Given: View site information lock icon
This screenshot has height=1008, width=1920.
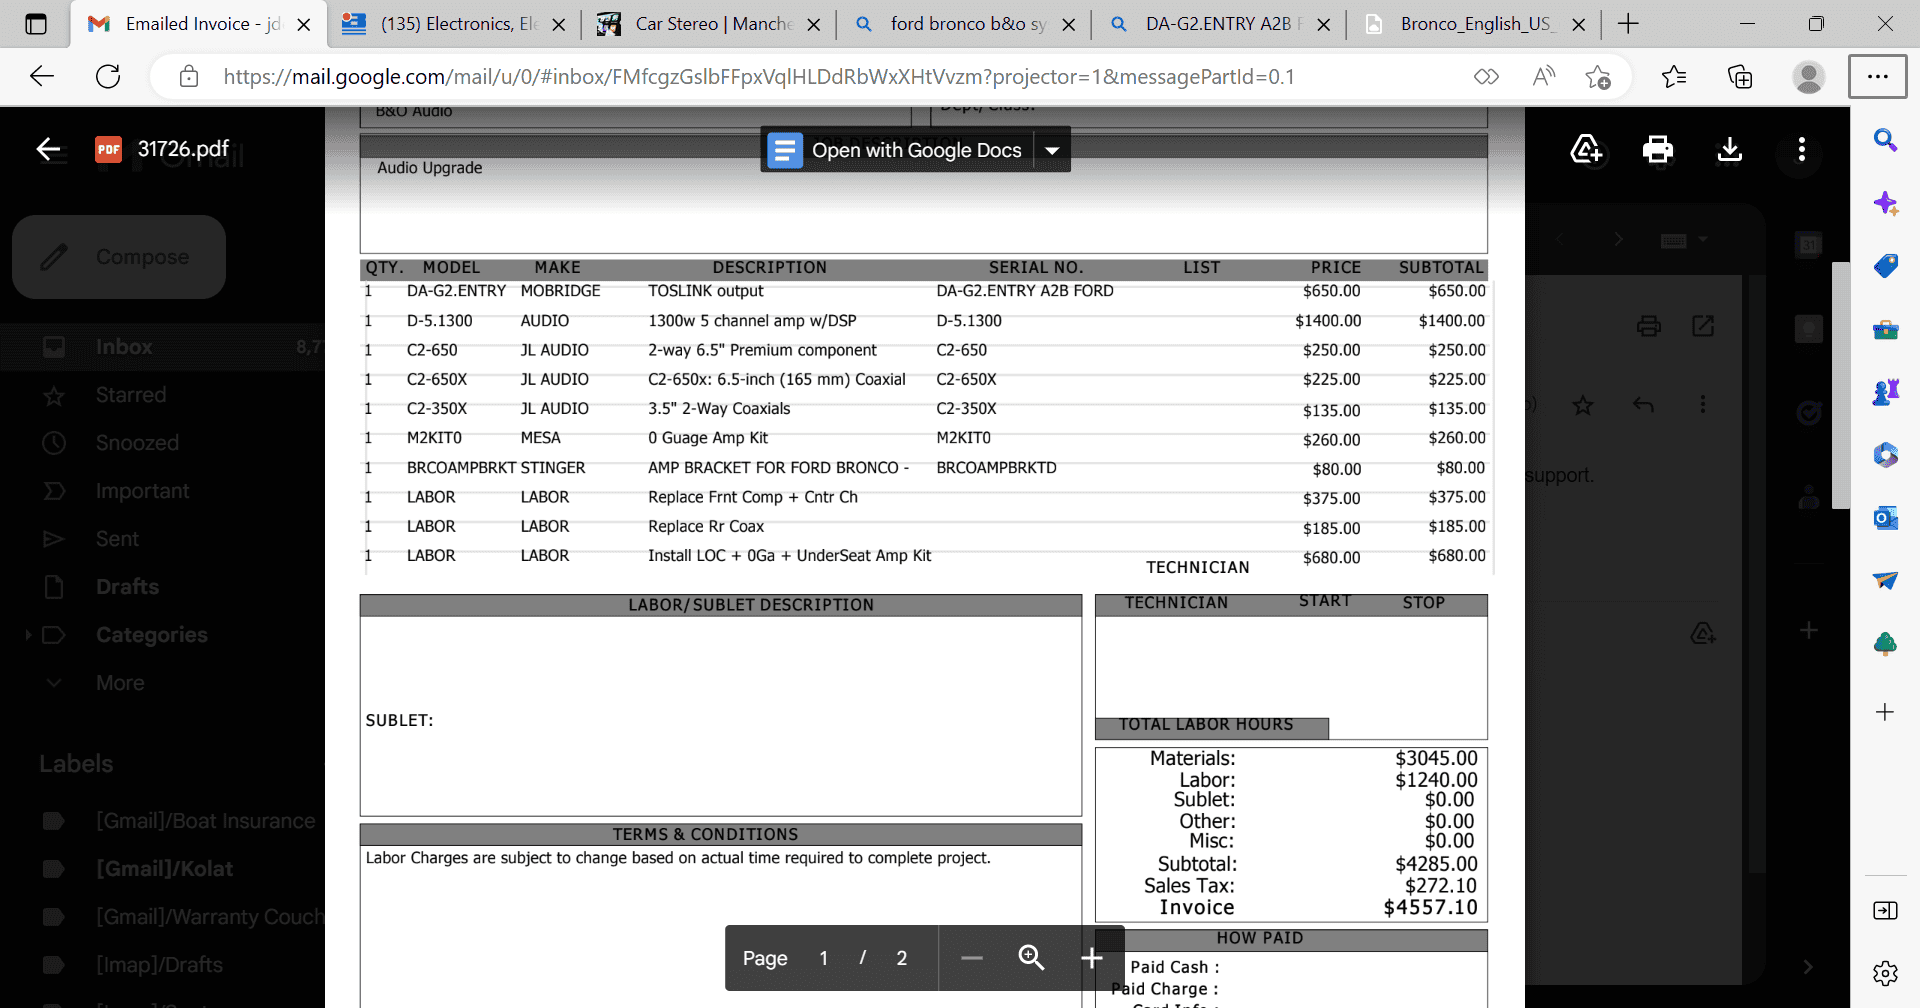Looking at the screenshot, I should click(189, 77).
